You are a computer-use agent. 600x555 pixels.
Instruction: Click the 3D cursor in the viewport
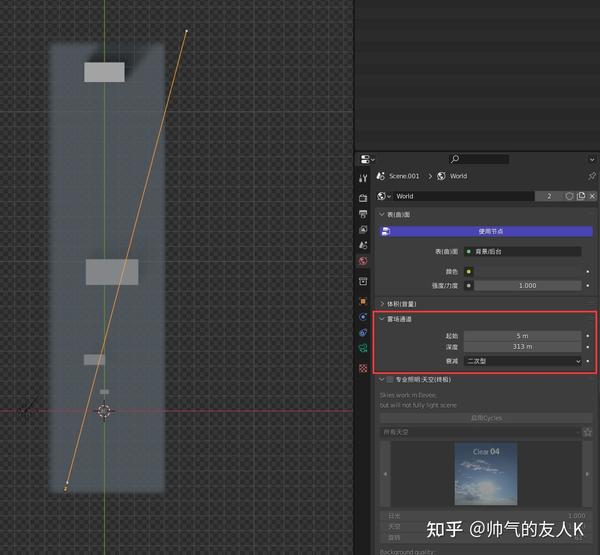104,411
